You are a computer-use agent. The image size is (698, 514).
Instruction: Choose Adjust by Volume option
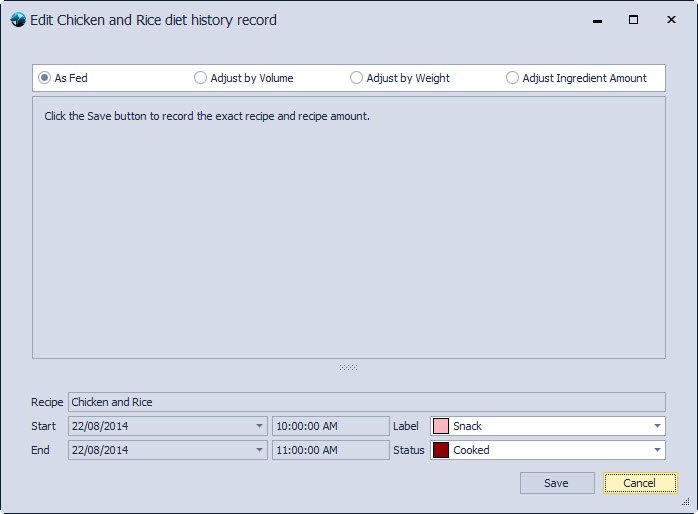coord(201,78)
